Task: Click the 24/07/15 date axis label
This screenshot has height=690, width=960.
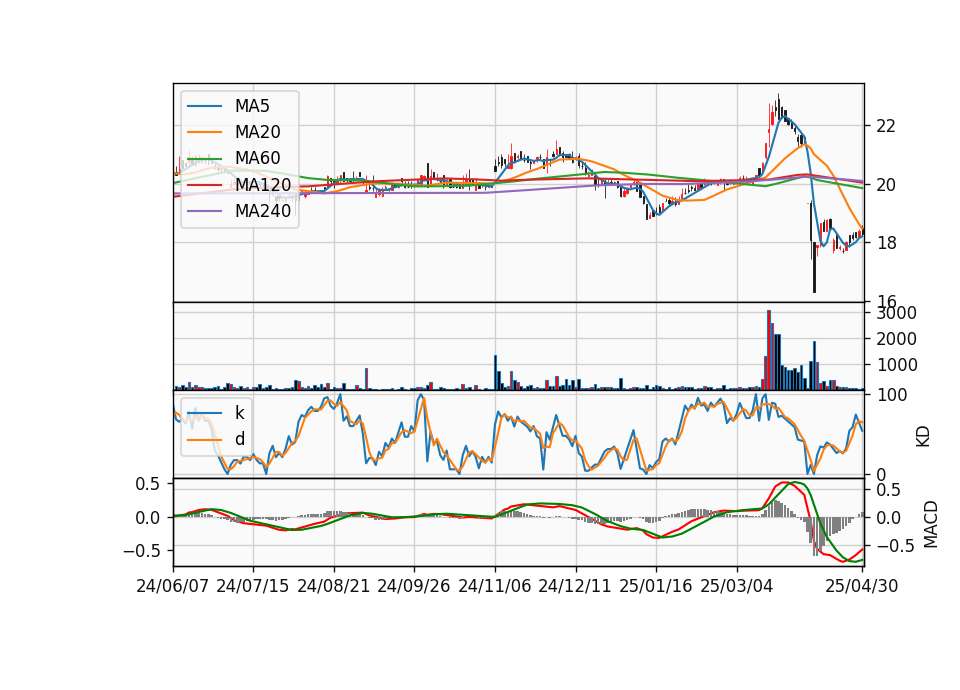Action: click(253, 586)
